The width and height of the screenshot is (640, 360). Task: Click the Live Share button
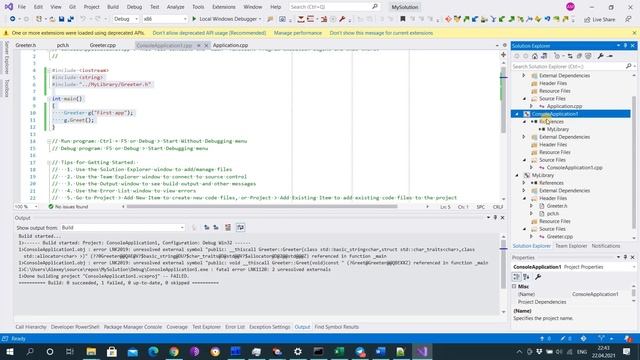point(600,19)
